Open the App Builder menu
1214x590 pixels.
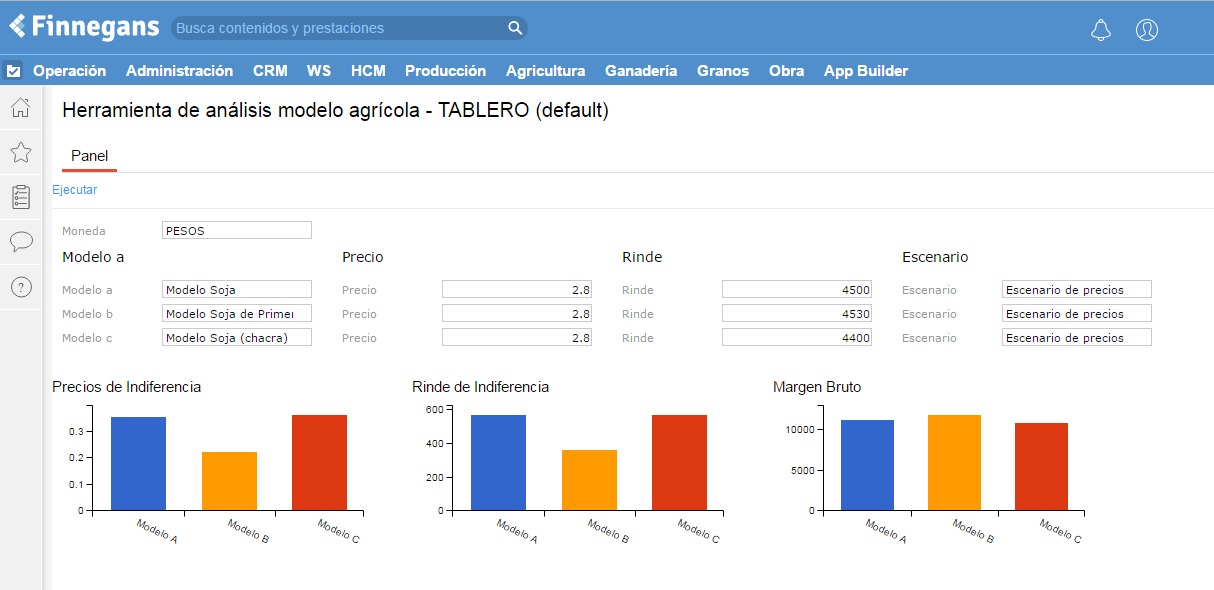[865, 71]
